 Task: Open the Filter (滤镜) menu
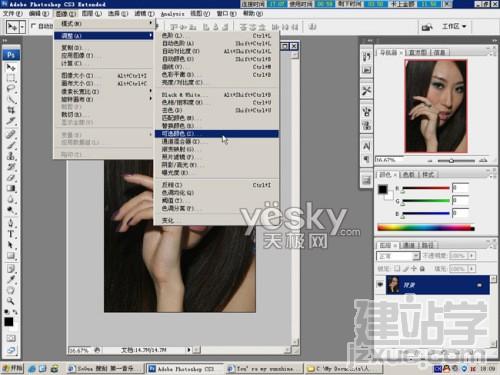(144, 14)
